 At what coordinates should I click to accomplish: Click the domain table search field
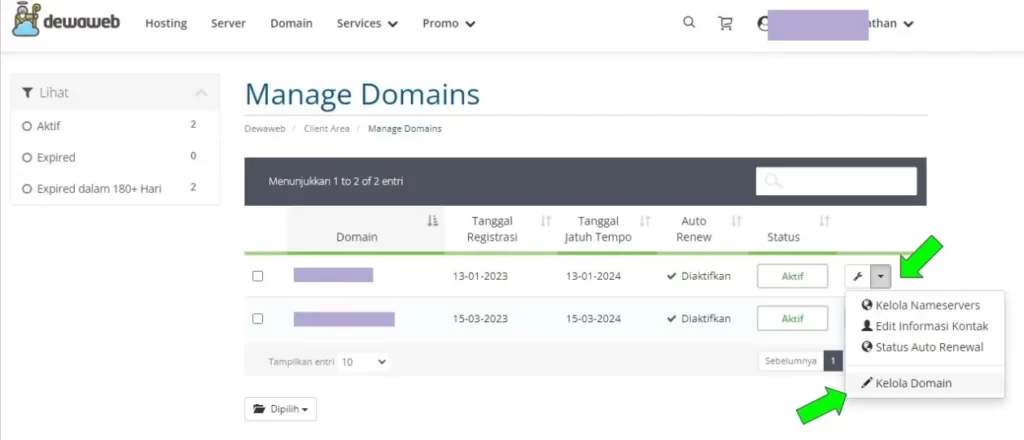836,181
